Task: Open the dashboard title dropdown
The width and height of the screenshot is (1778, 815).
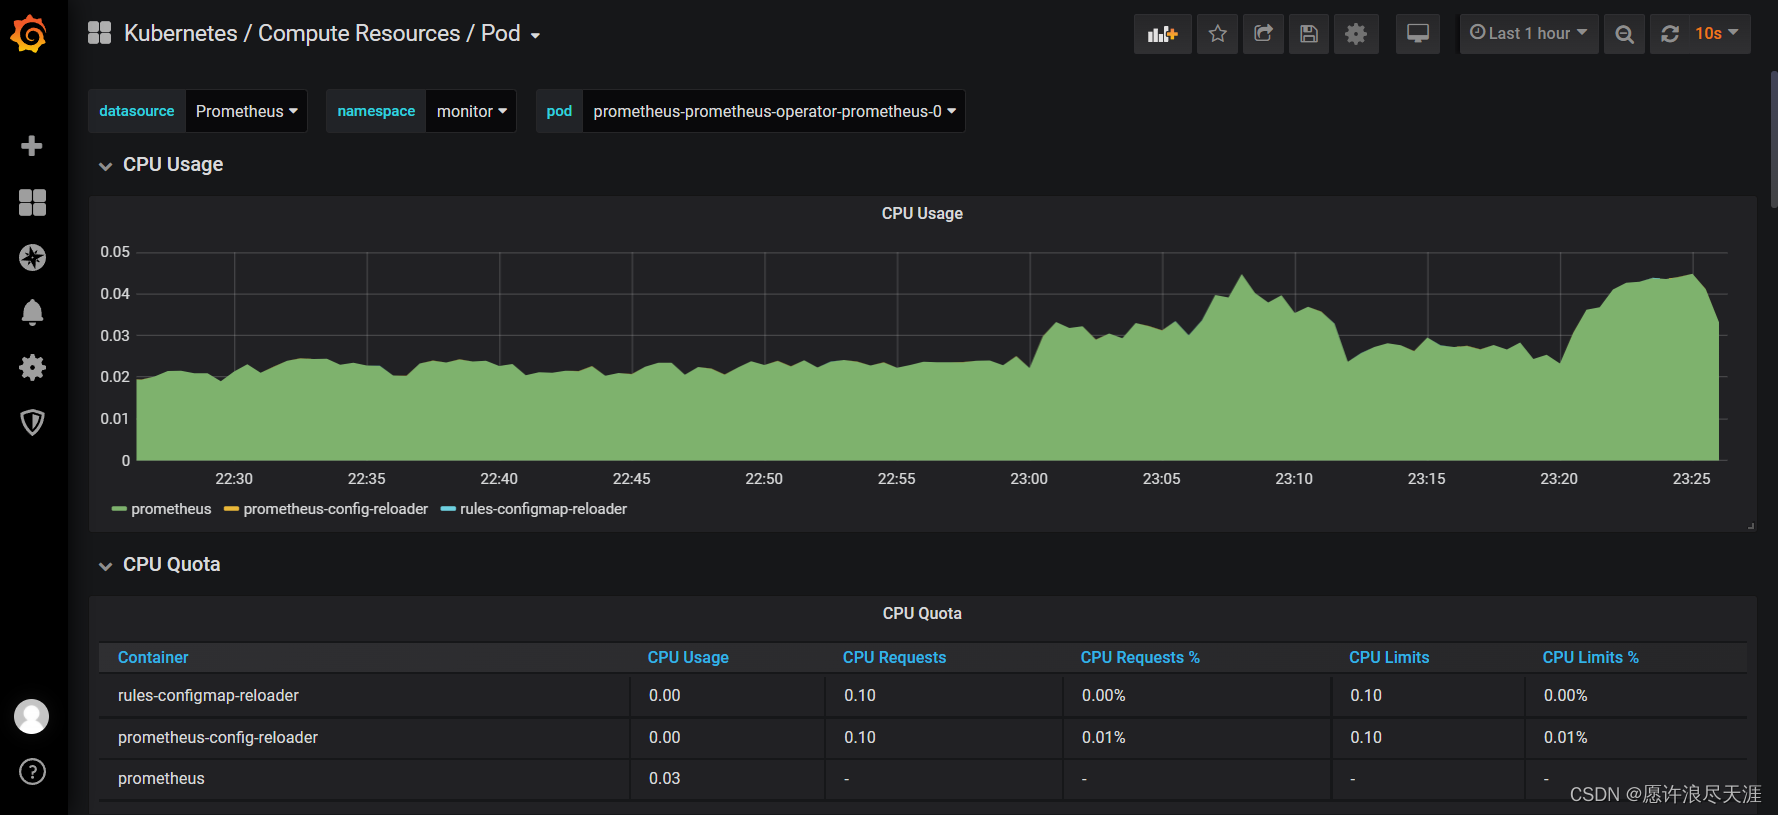Action: (x=332, y=34)
